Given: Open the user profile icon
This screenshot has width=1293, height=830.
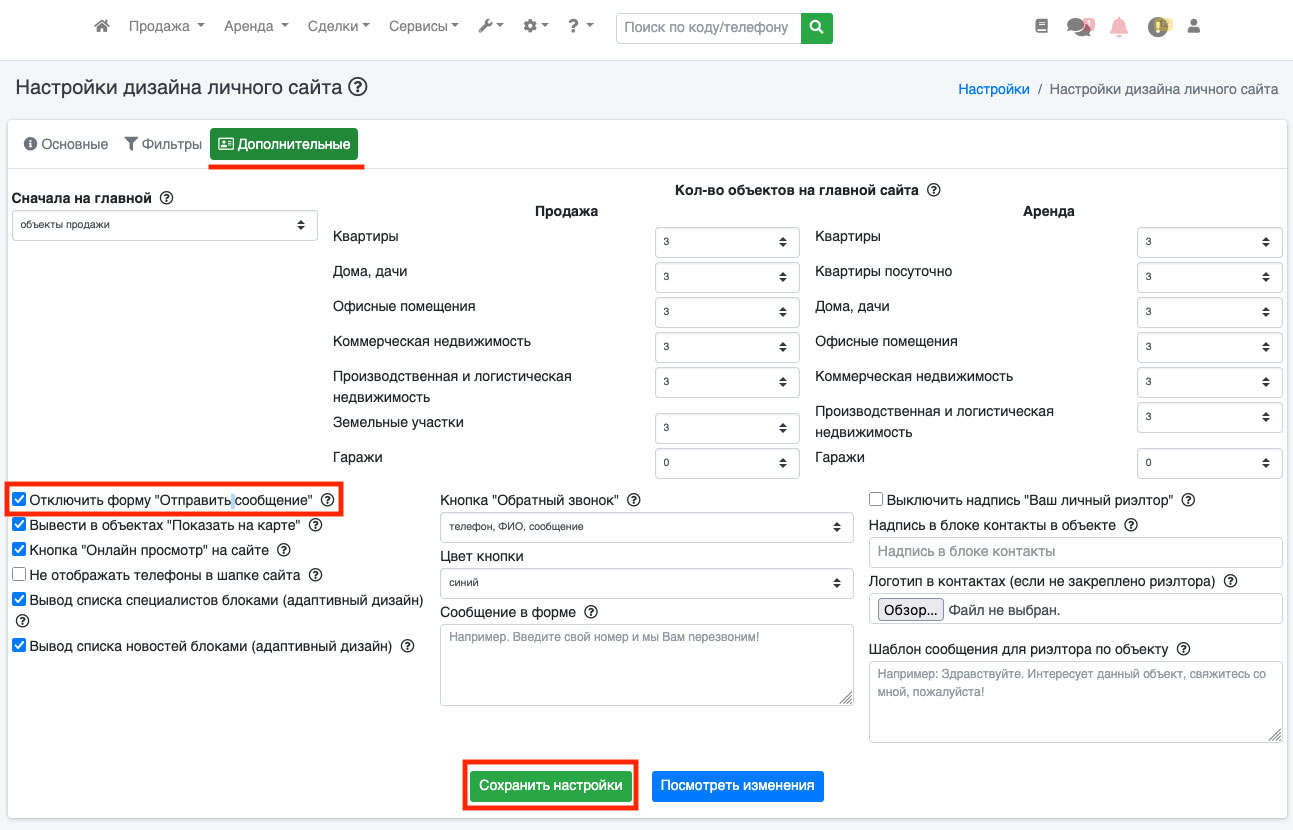Looking at the screenshot, I should pos(1193,27).
